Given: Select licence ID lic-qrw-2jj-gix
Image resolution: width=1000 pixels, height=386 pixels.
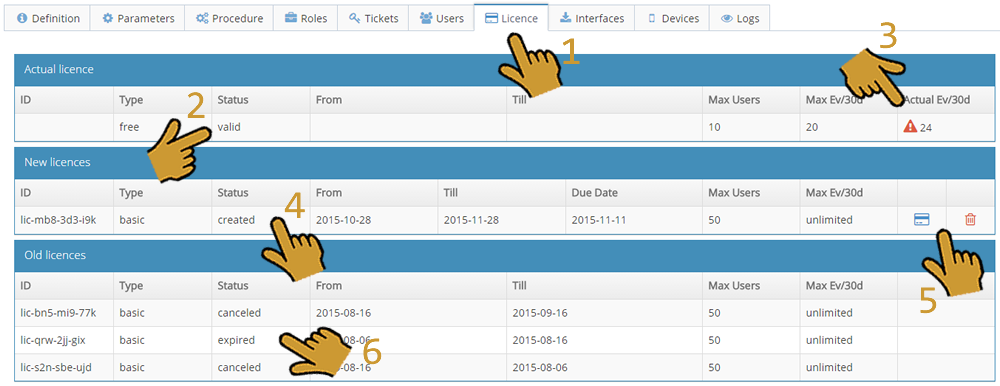Looking at the screenshot, I should [x=53, y=340].
